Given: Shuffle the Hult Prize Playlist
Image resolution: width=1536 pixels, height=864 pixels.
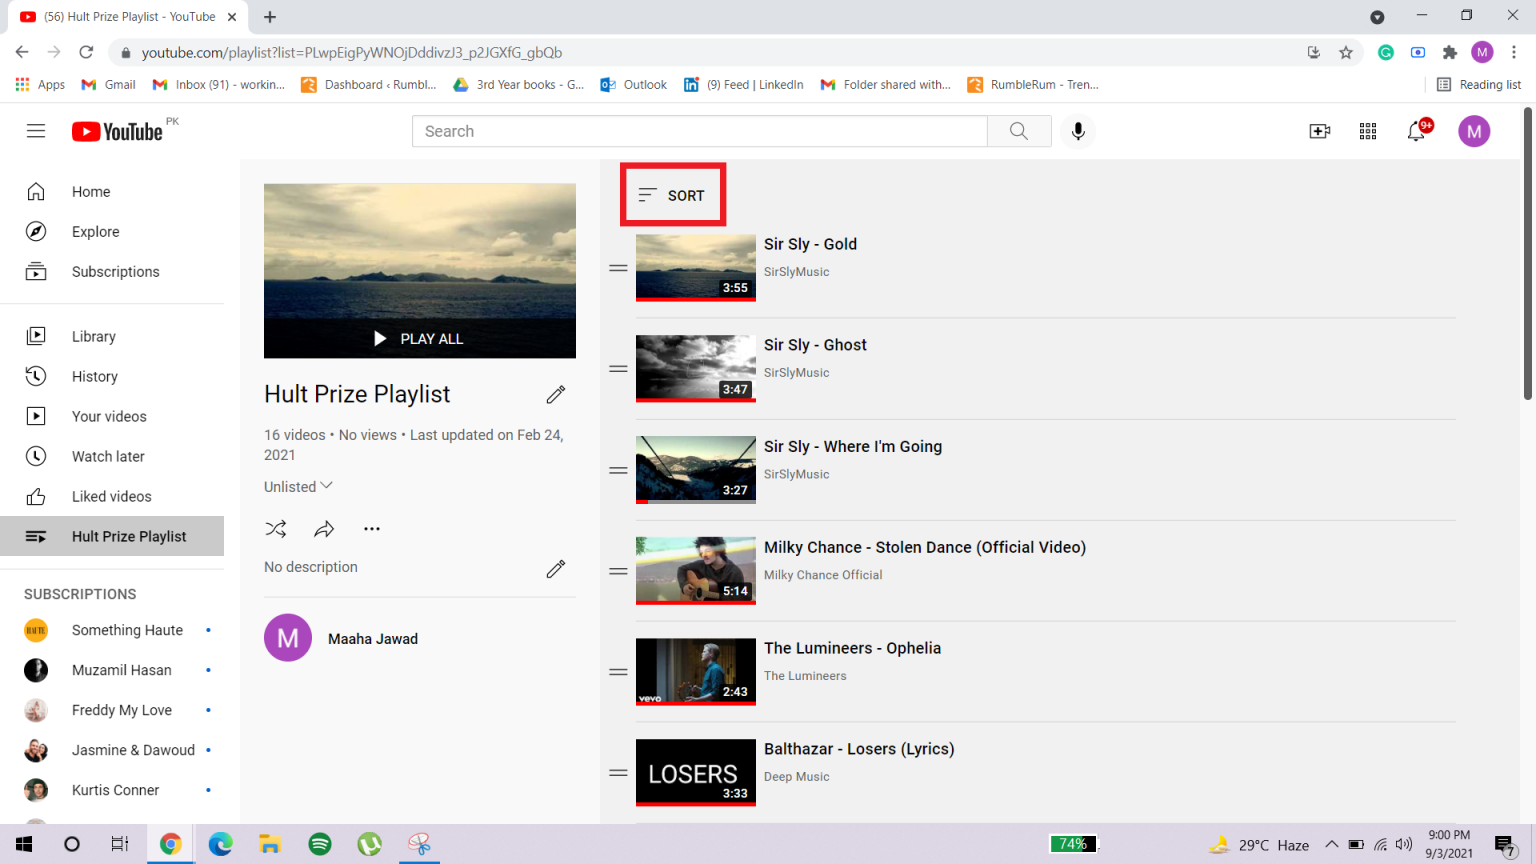Looking at the screenshot, I should pos(276,528).
